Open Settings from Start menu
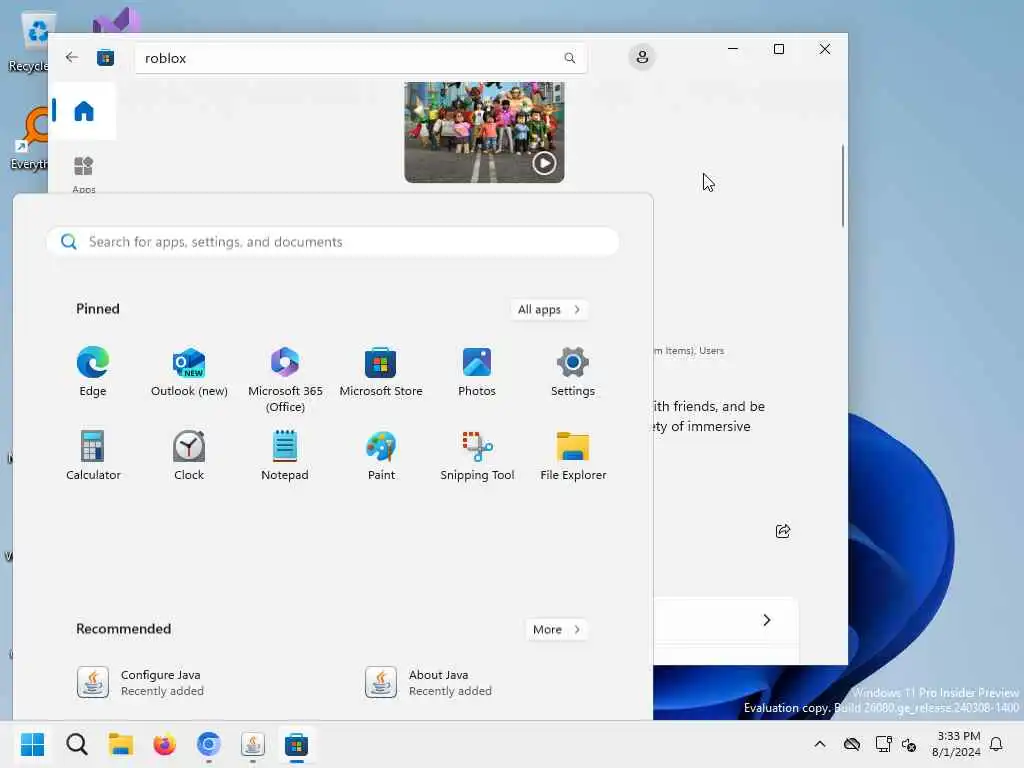 click(573, 372)
